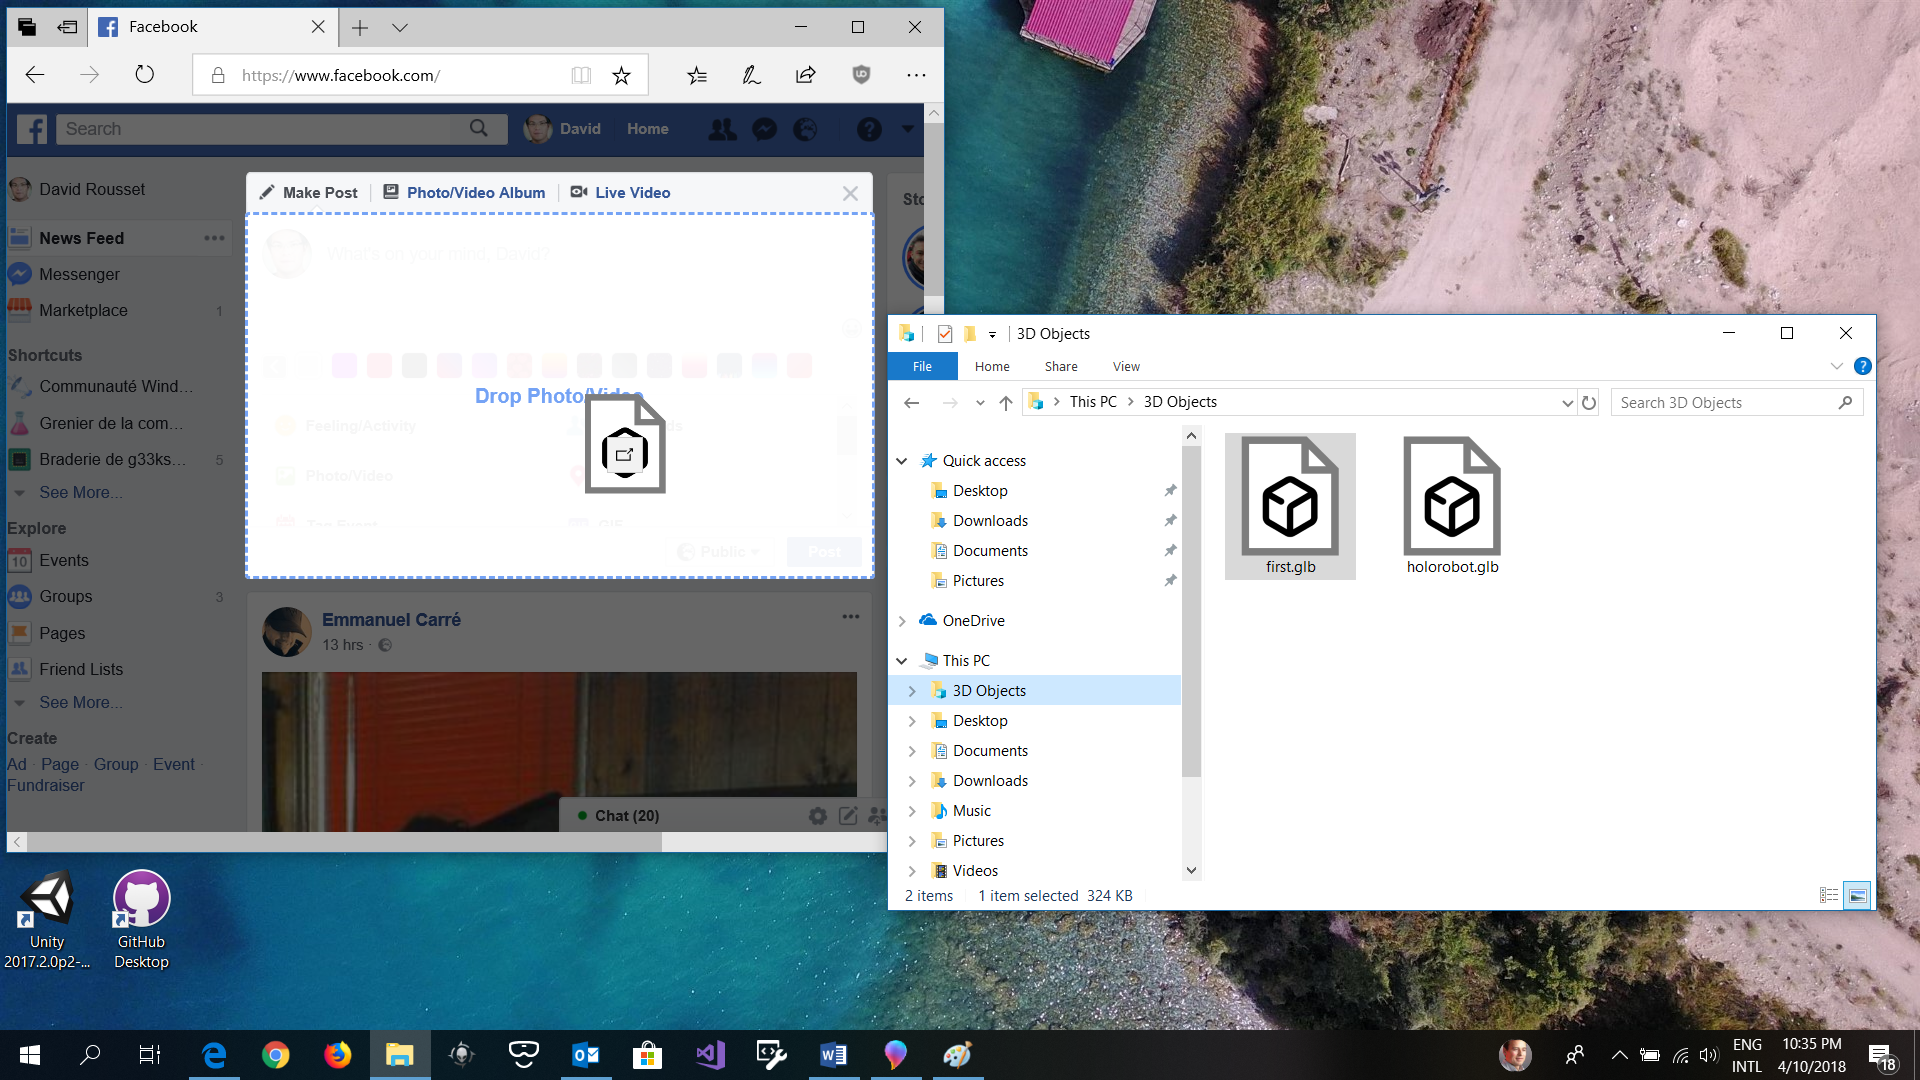Click the Make Post option
This screenshot has width=1920, height=1080.
(310, 193)
